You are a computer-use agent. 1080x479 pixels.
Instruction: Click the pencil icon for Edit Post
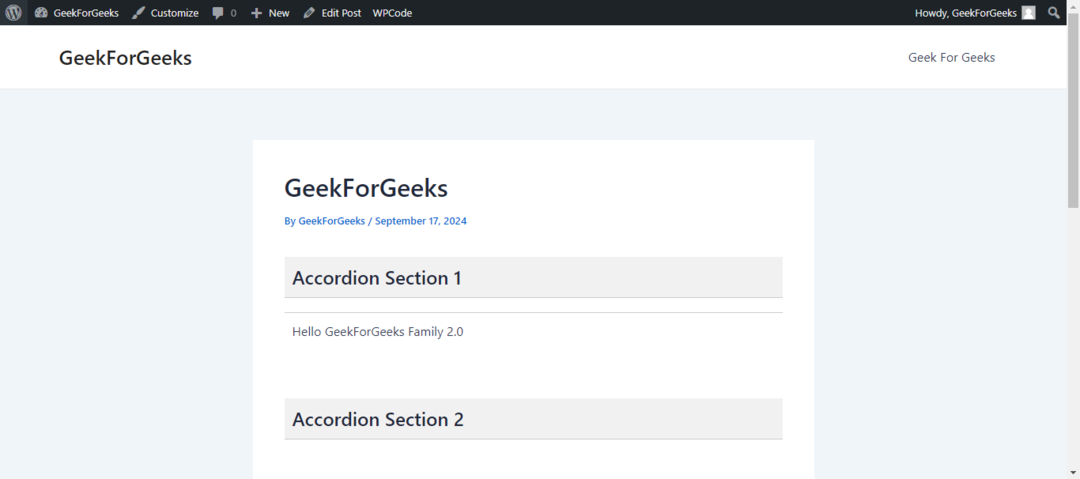(309, 12)
